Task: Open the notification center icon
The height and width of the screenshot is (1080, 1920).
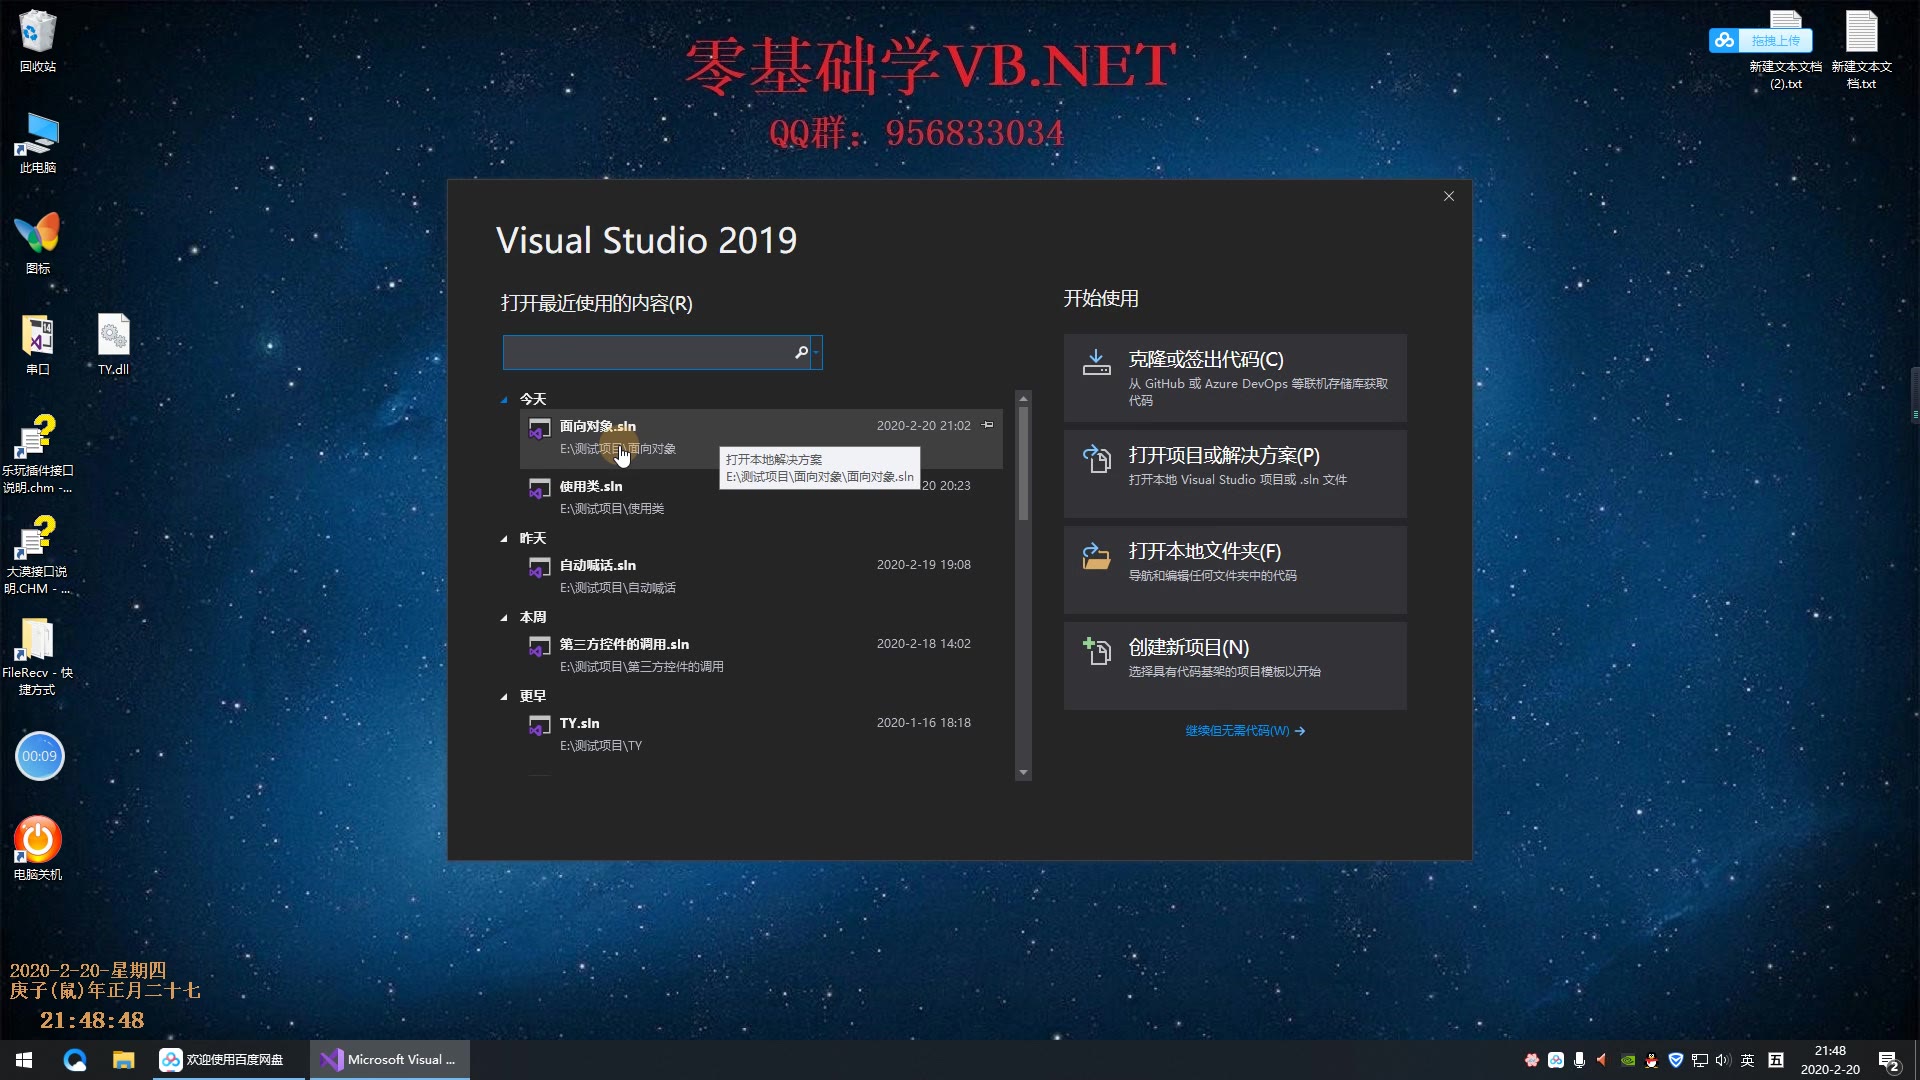Action: click(x=1889, y=1060)
